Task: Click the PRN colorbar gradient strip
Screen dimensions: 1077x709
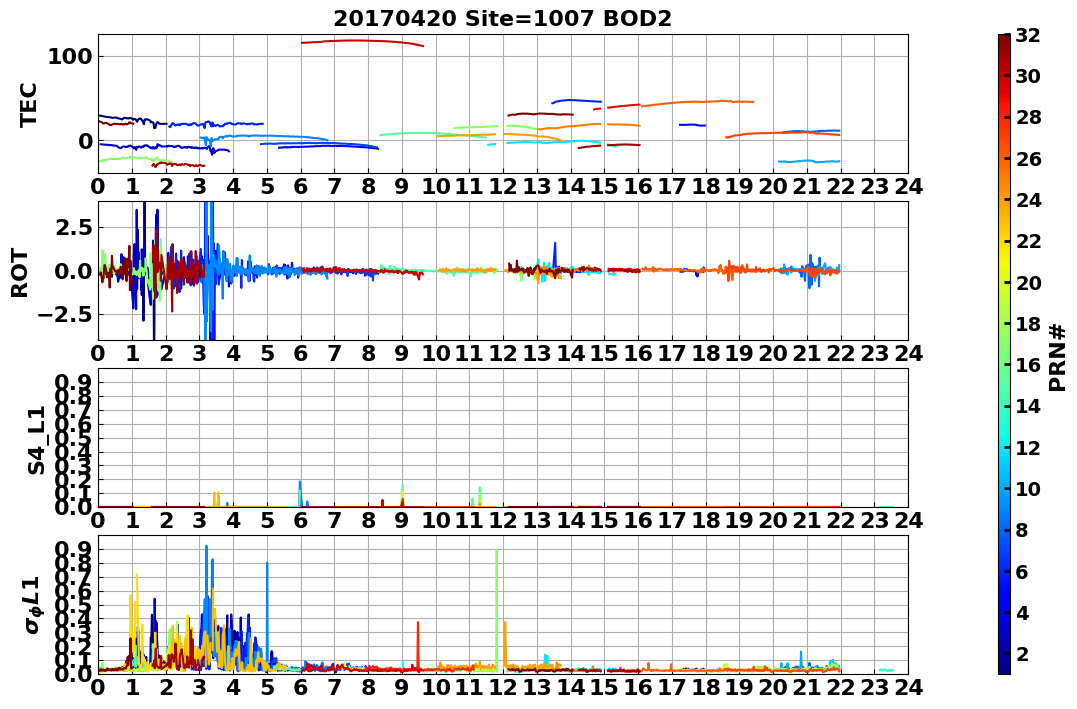Action: click(1004, 354)
